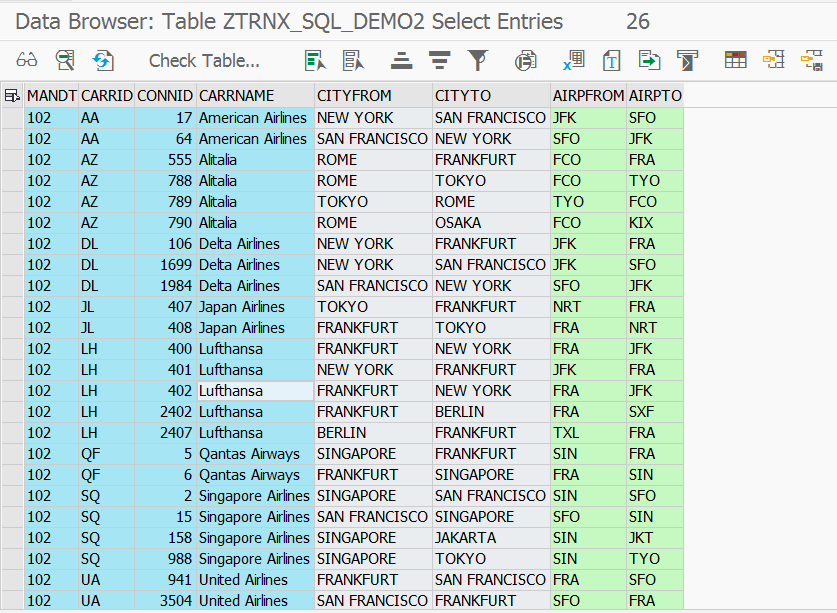Click the Select All rows icon
Screen dimensions: 837x613
pyautogui.click(x=315, y=60)
